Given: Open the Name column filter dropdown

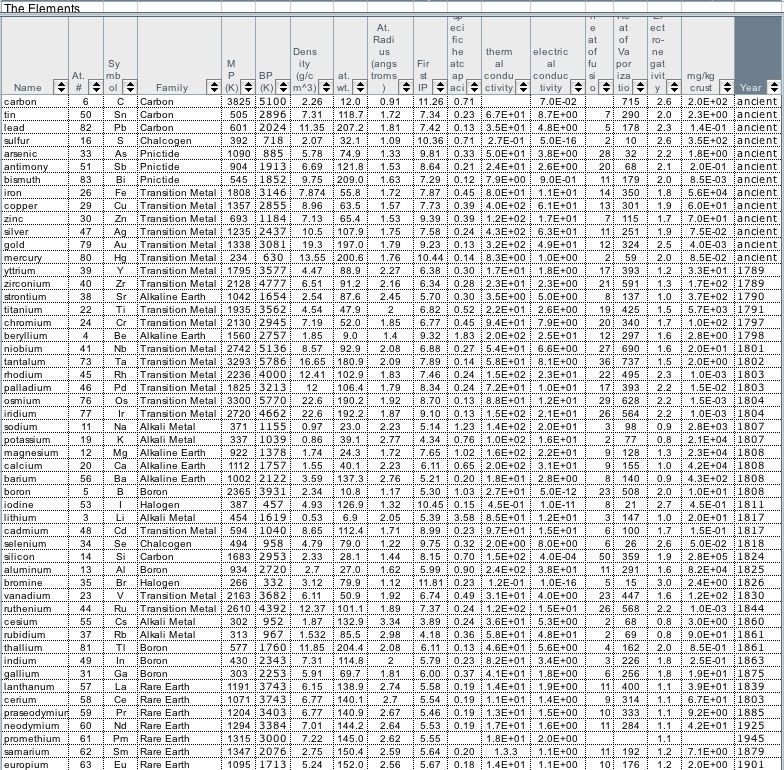Looking at the screenshot, I should coord(59,88).
